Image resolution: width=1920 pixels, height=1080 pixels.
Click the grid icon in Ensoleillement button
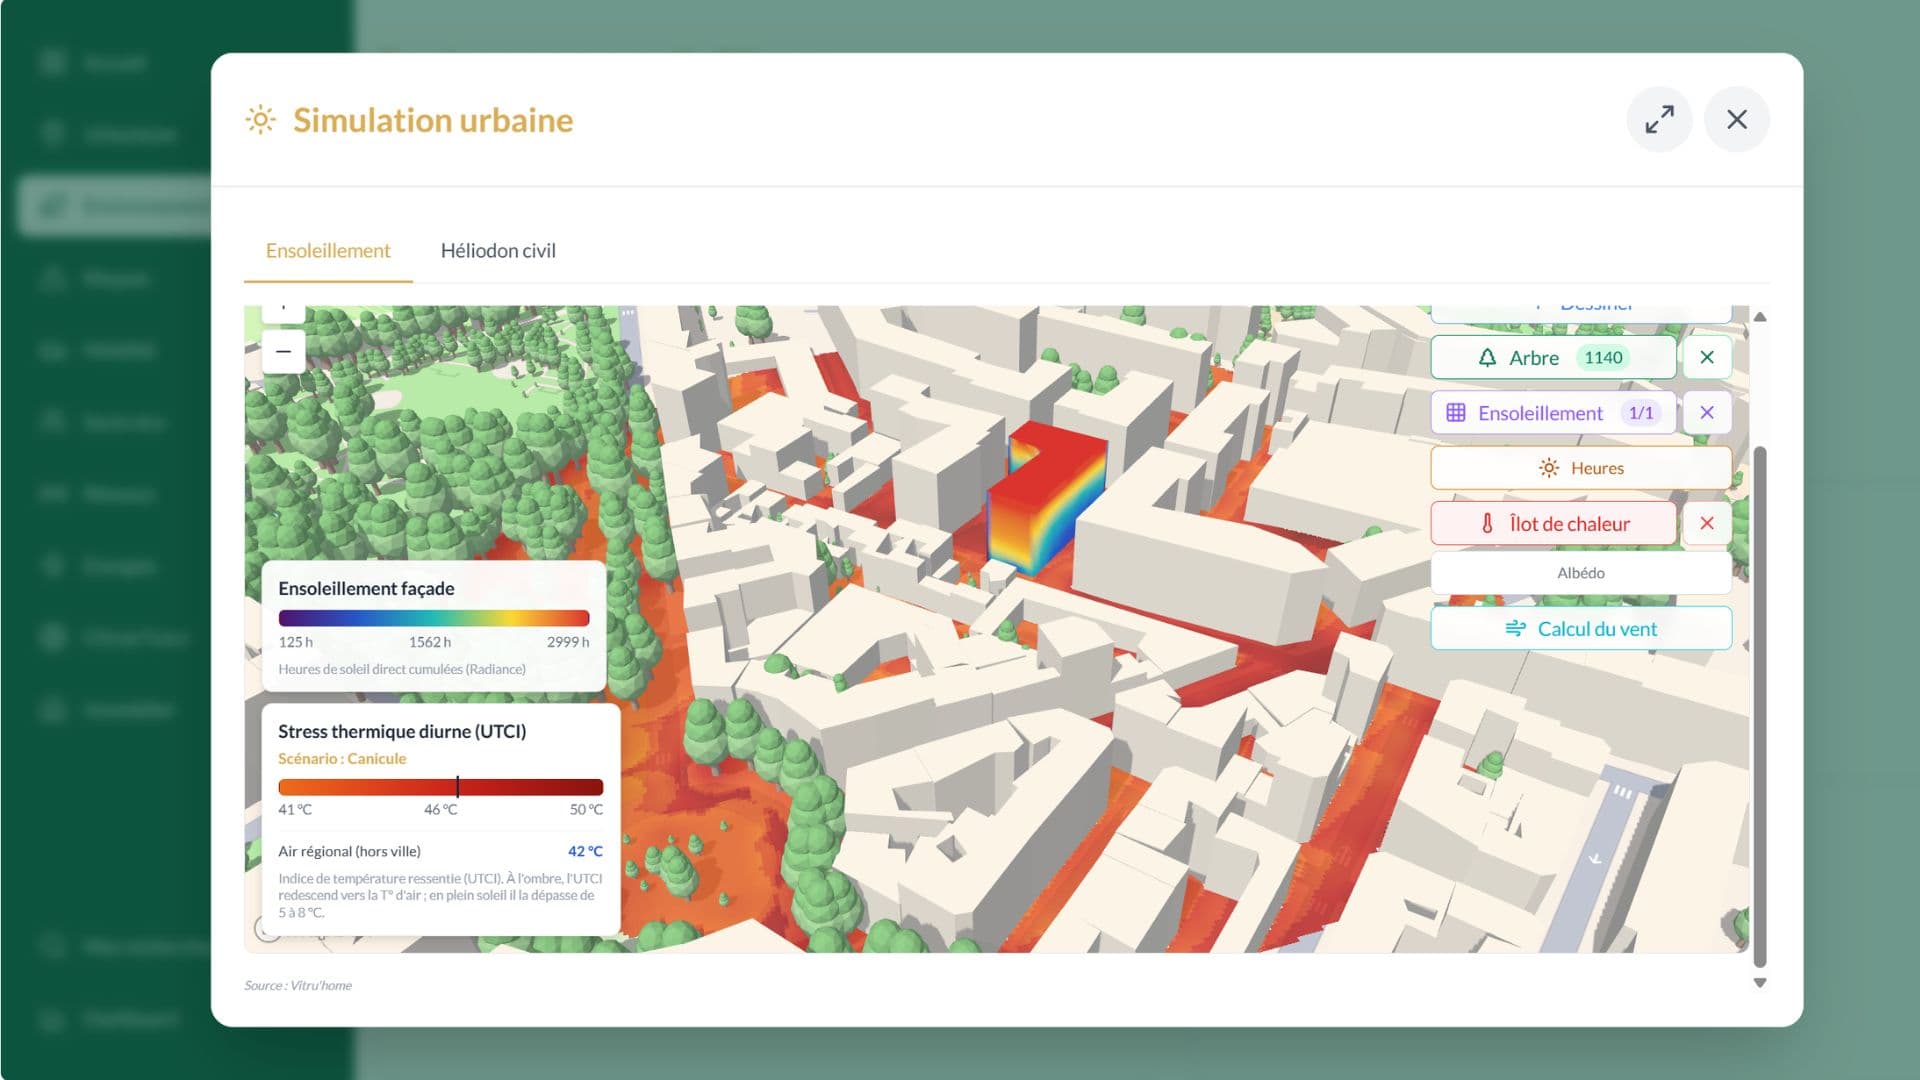1456,413
